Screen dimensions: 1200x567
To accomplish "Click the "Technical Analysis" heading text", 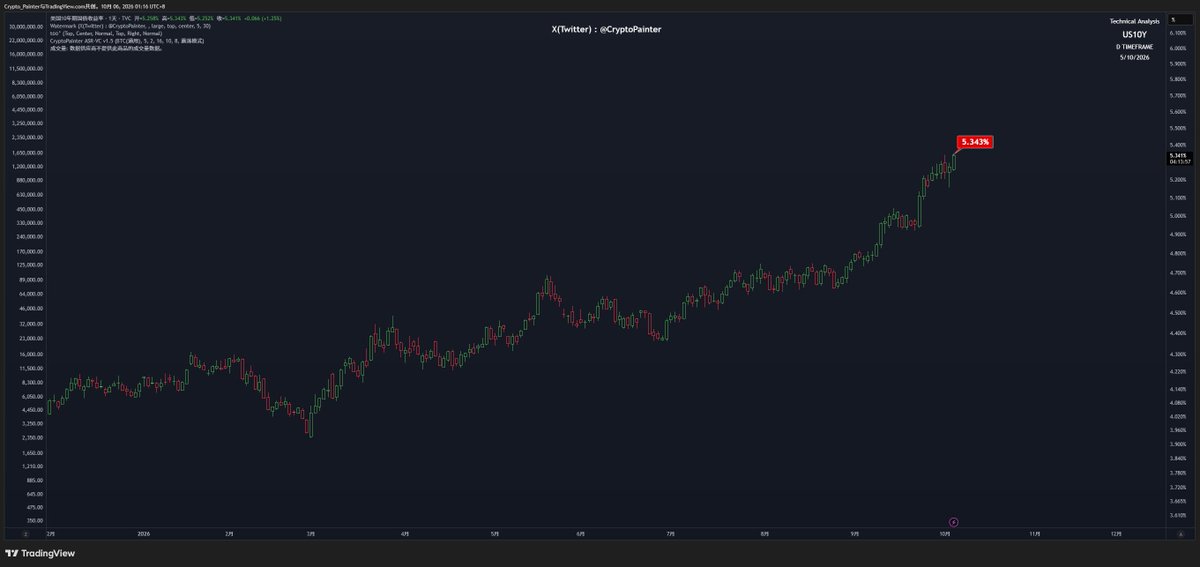I will 1134,21.
